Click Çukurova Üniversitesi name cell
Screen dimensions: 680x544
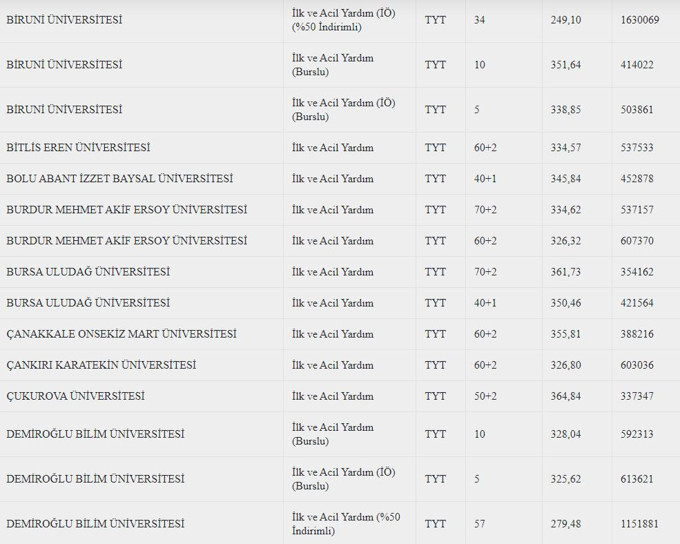point(75,396)
